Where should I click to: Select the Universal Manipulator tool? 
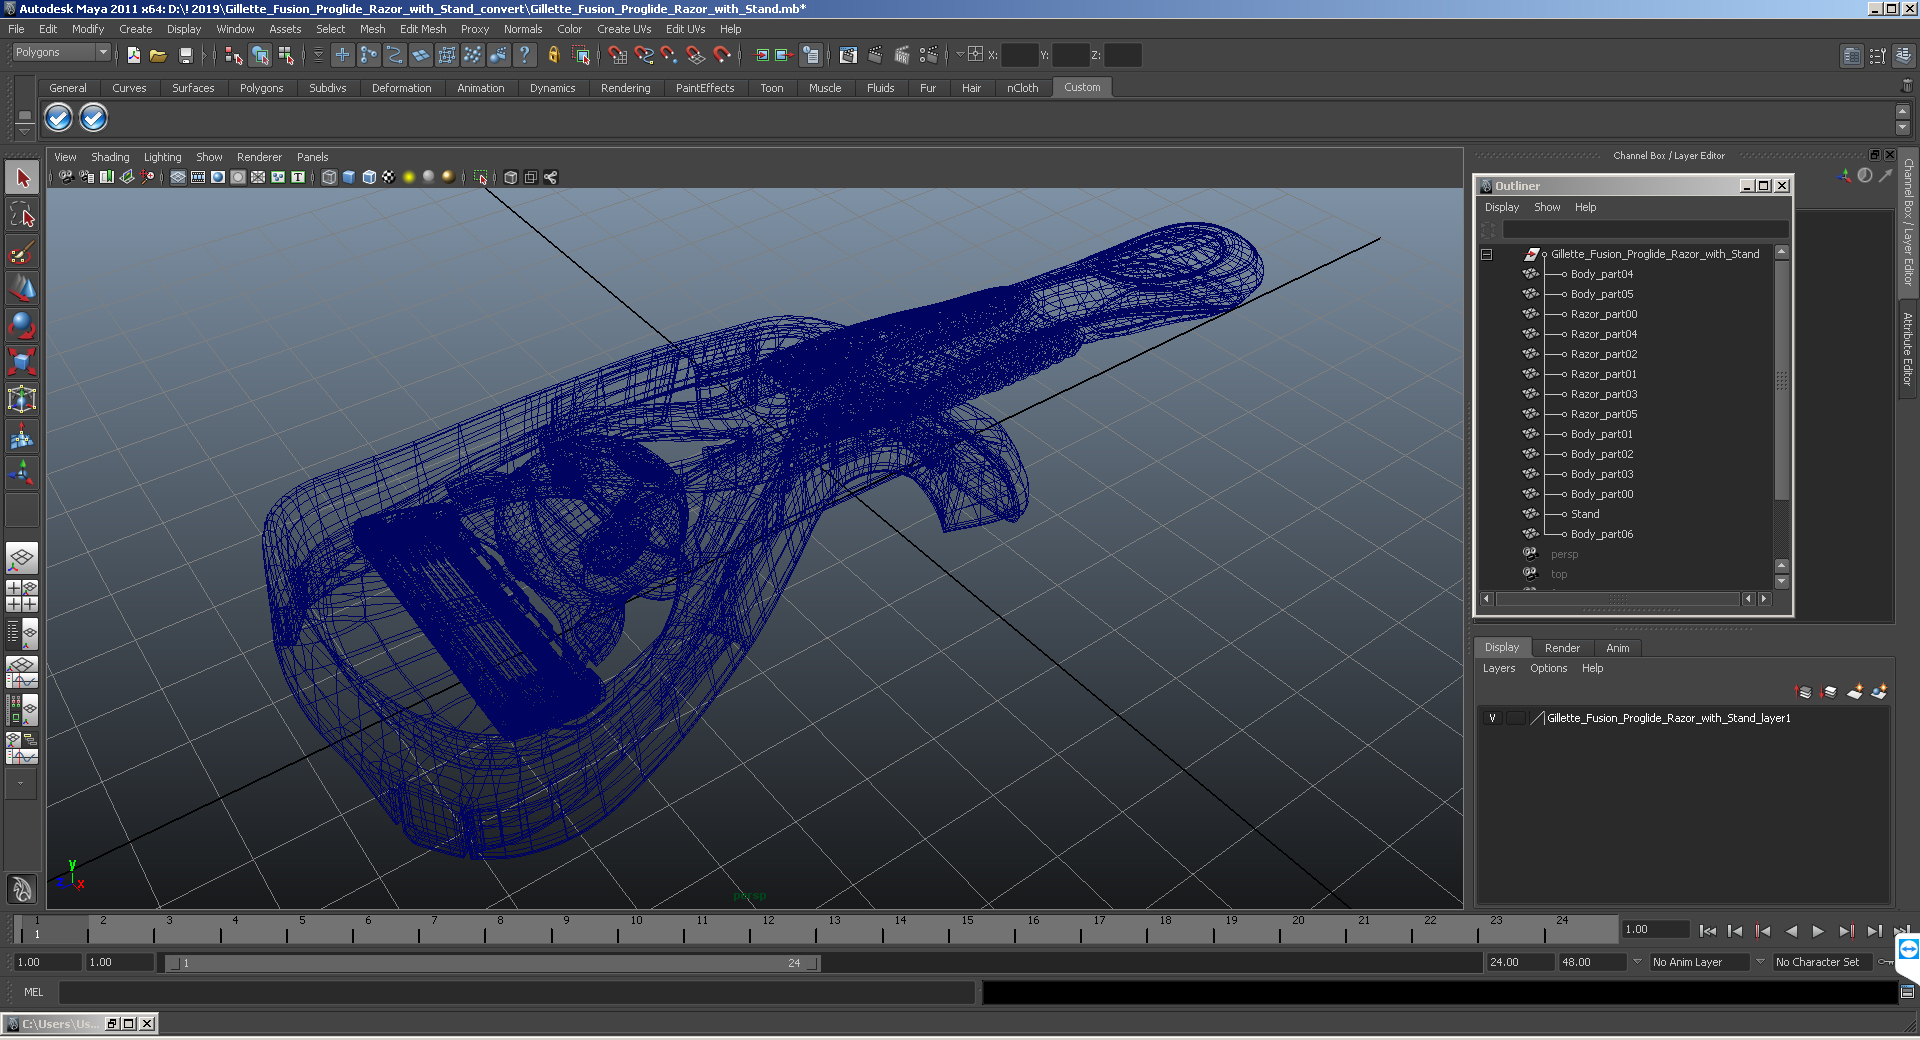(x=22, y=399)
